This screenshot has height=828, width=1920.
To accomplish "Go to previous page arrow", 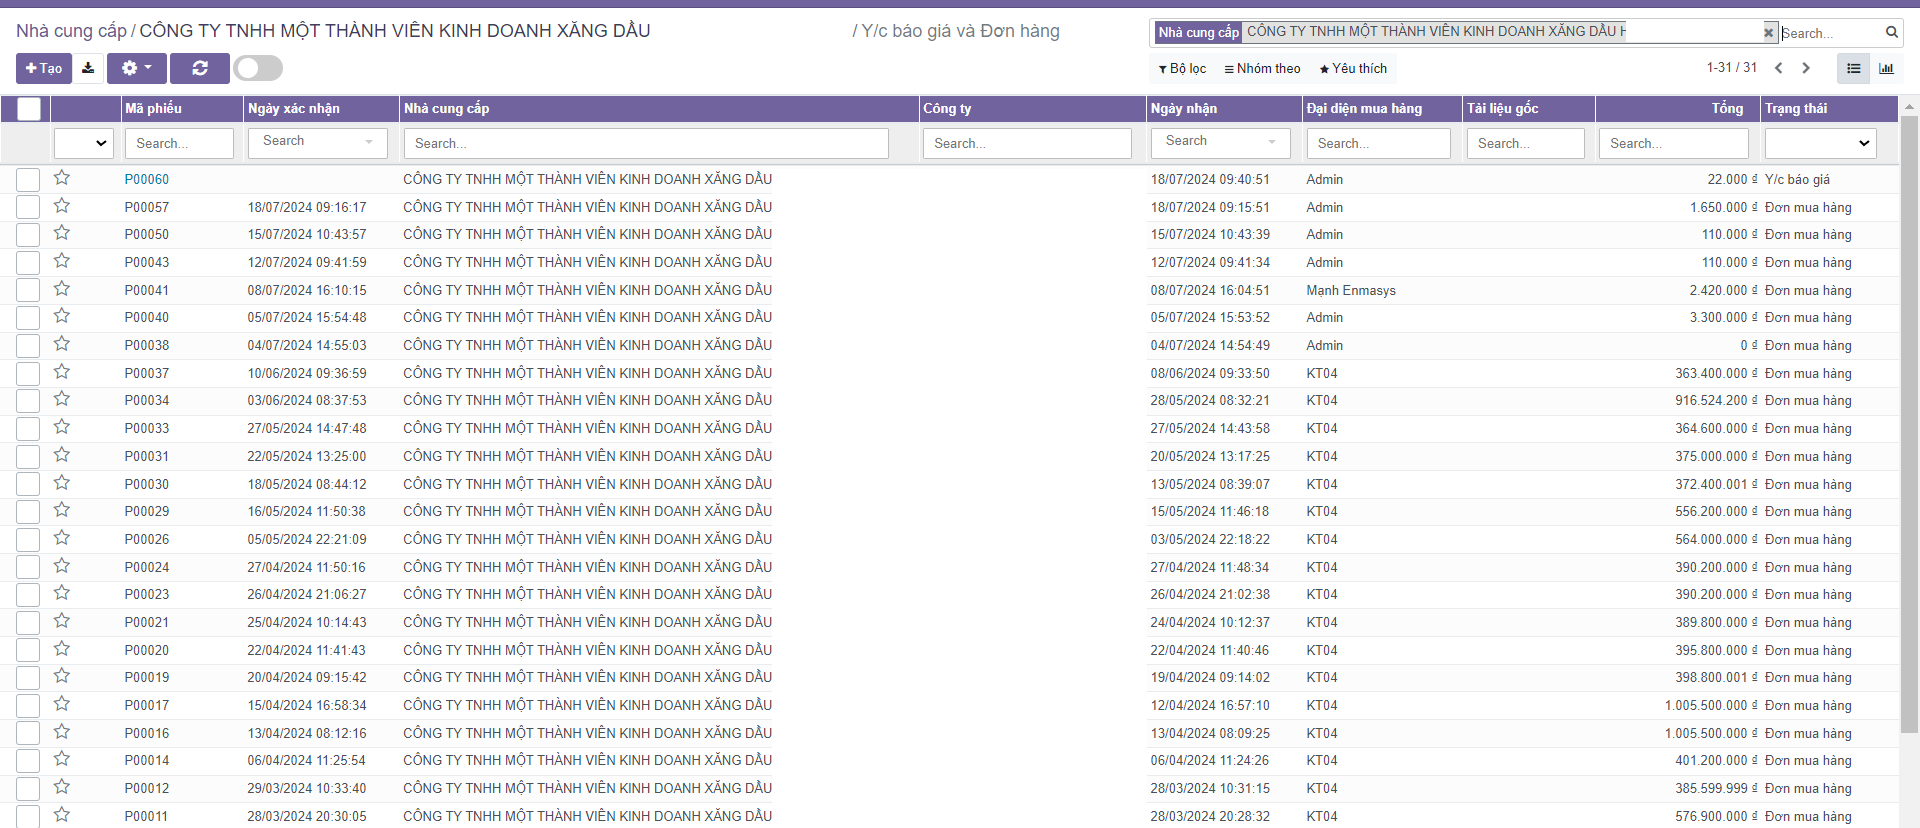I will pos(1778,68).
